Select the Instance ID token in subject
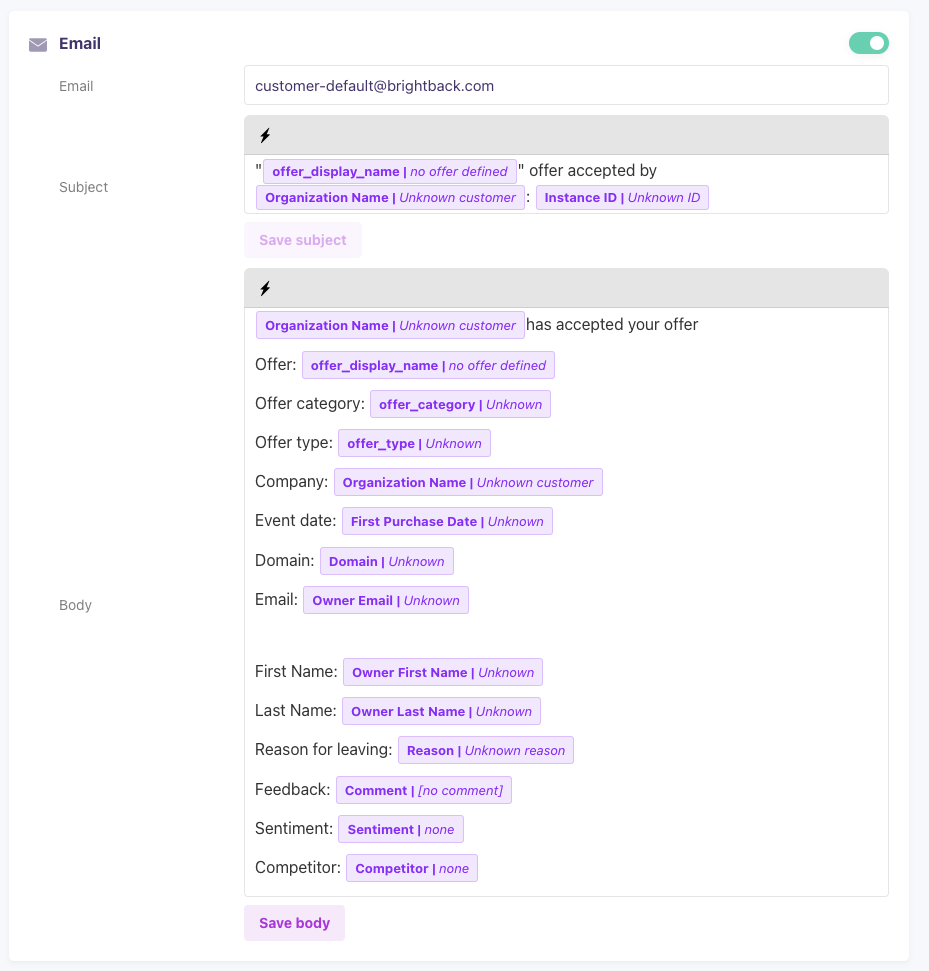Viewport: 929px width, 971px height. [621, 198]
